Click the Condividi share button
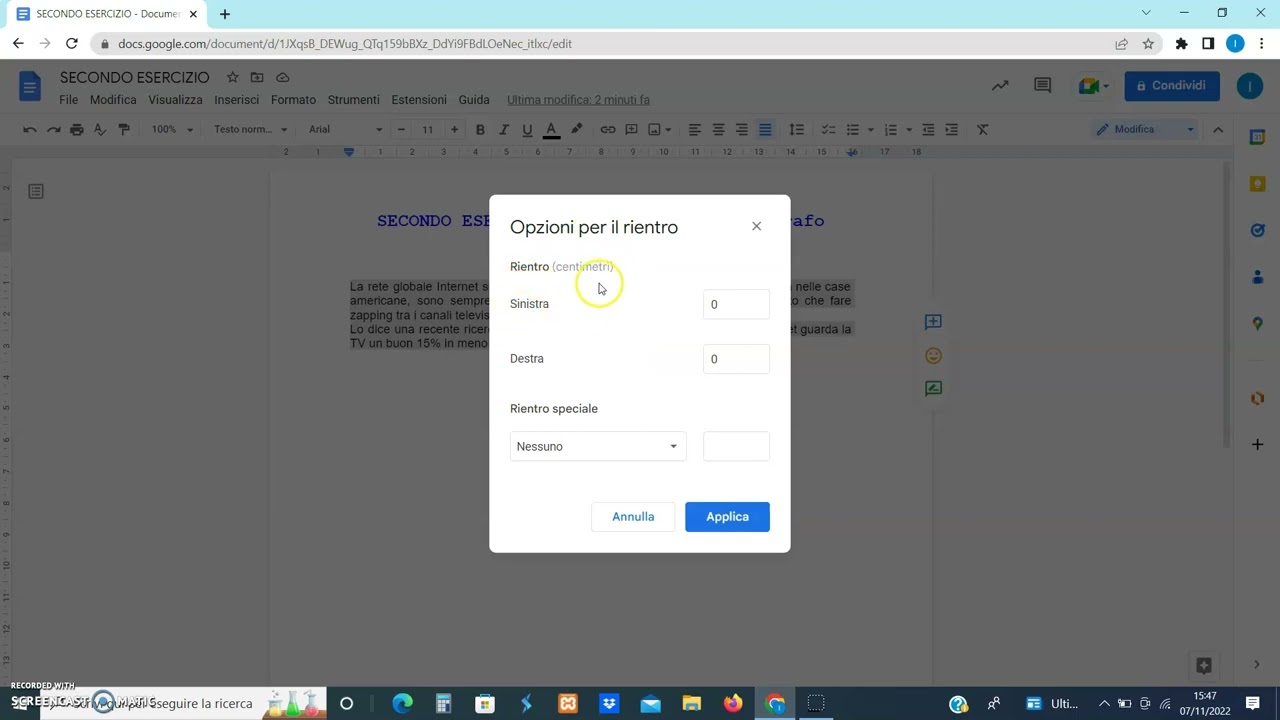The height and width of the screenshot is (720, 1280). [x=1171, y=86]
